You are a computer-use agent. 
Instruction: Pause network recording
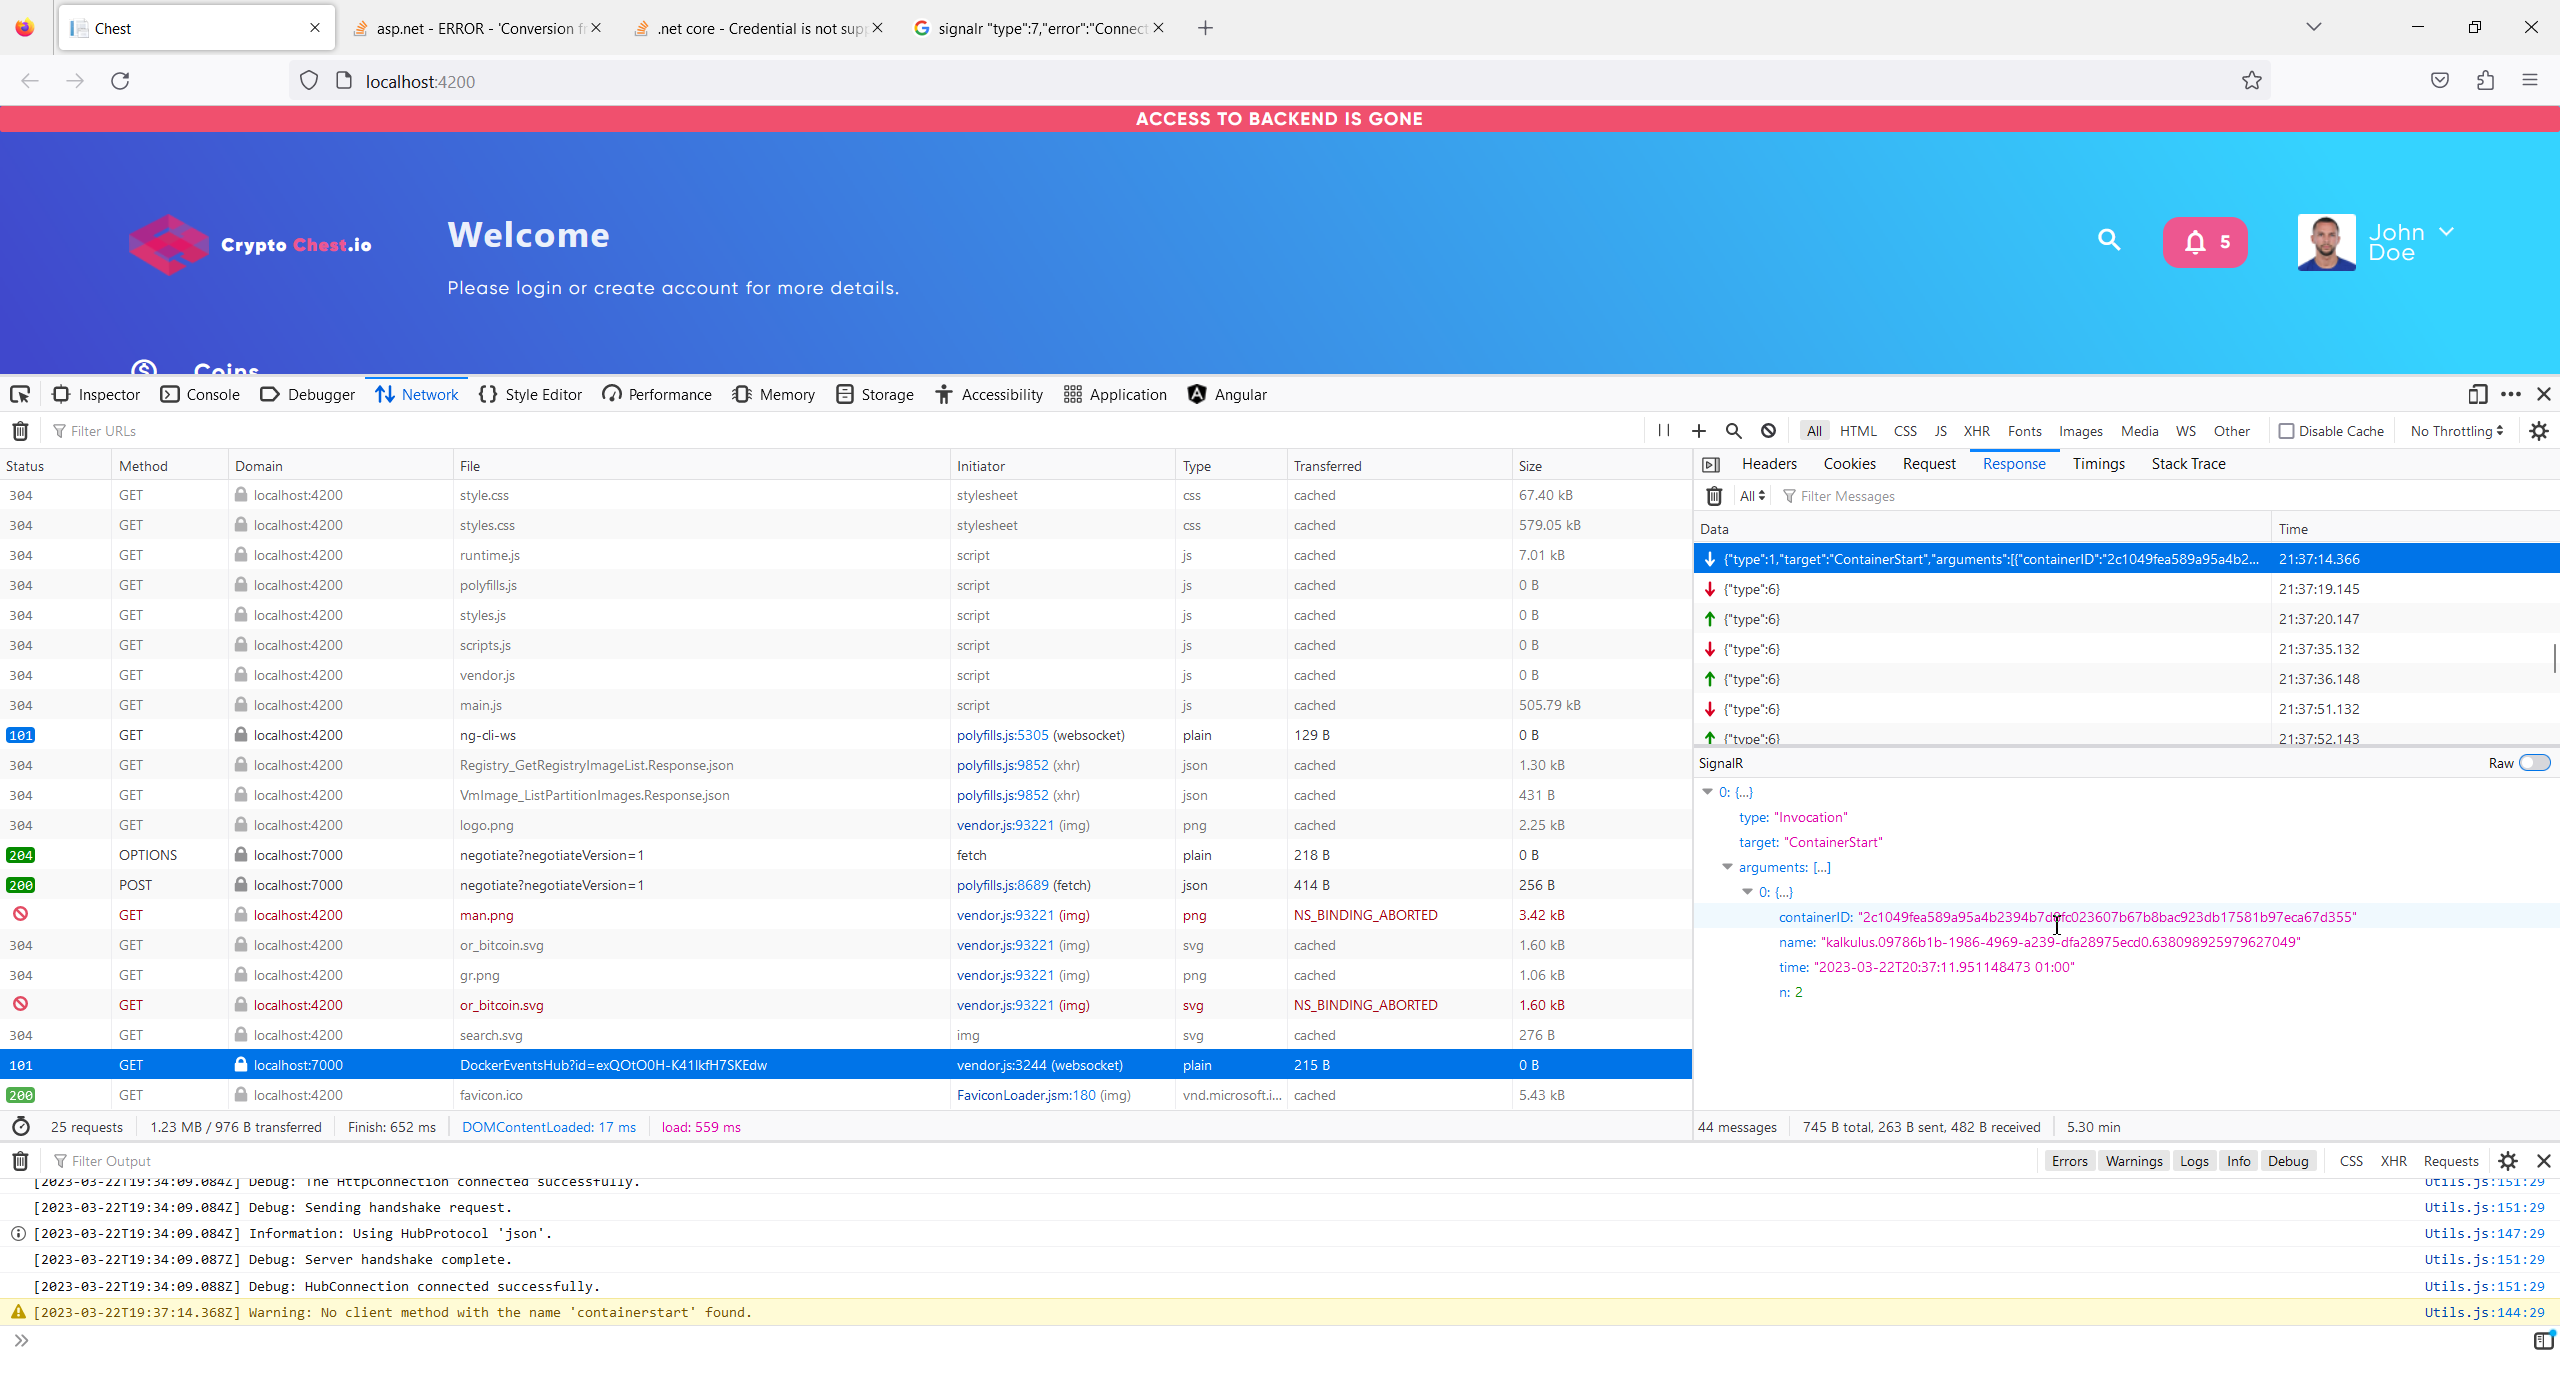pyautogui.click(x=1664, y=431)
